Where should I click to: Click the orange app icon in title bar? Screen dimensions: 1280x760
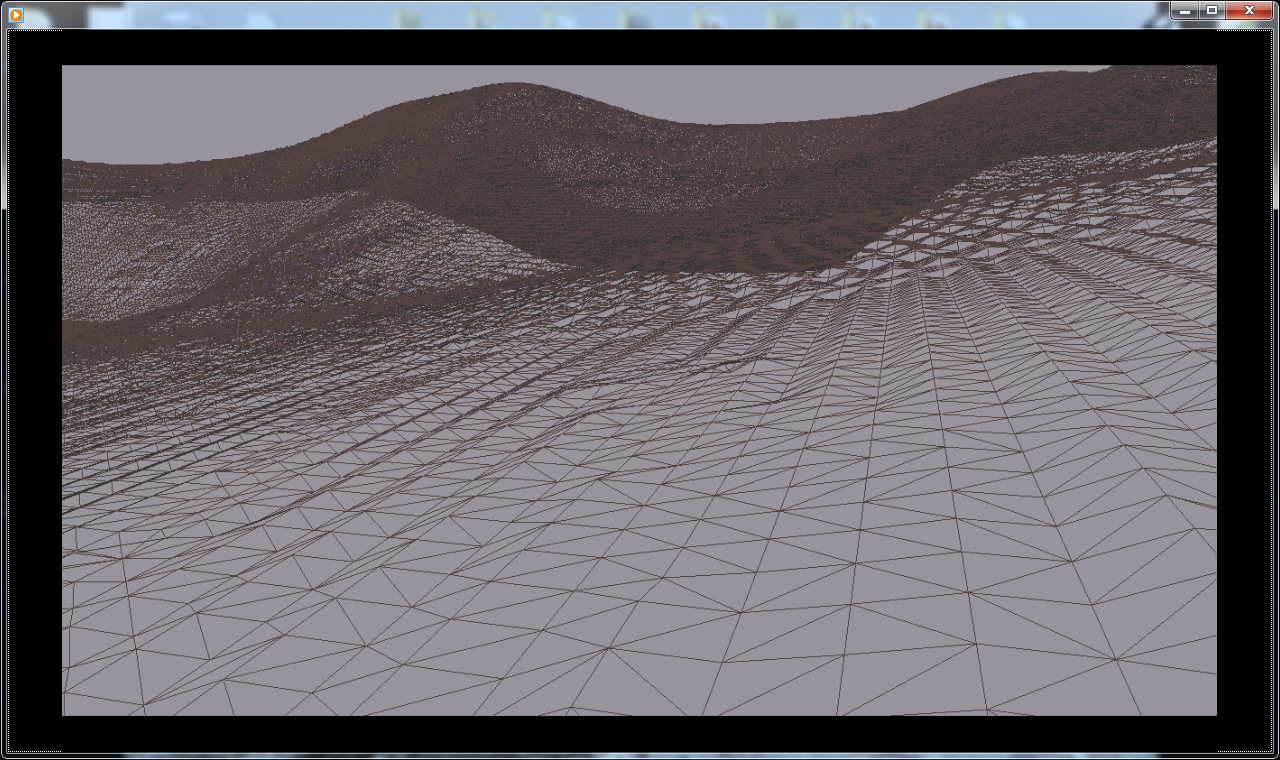pyautogui.click(x=15, y=14)
